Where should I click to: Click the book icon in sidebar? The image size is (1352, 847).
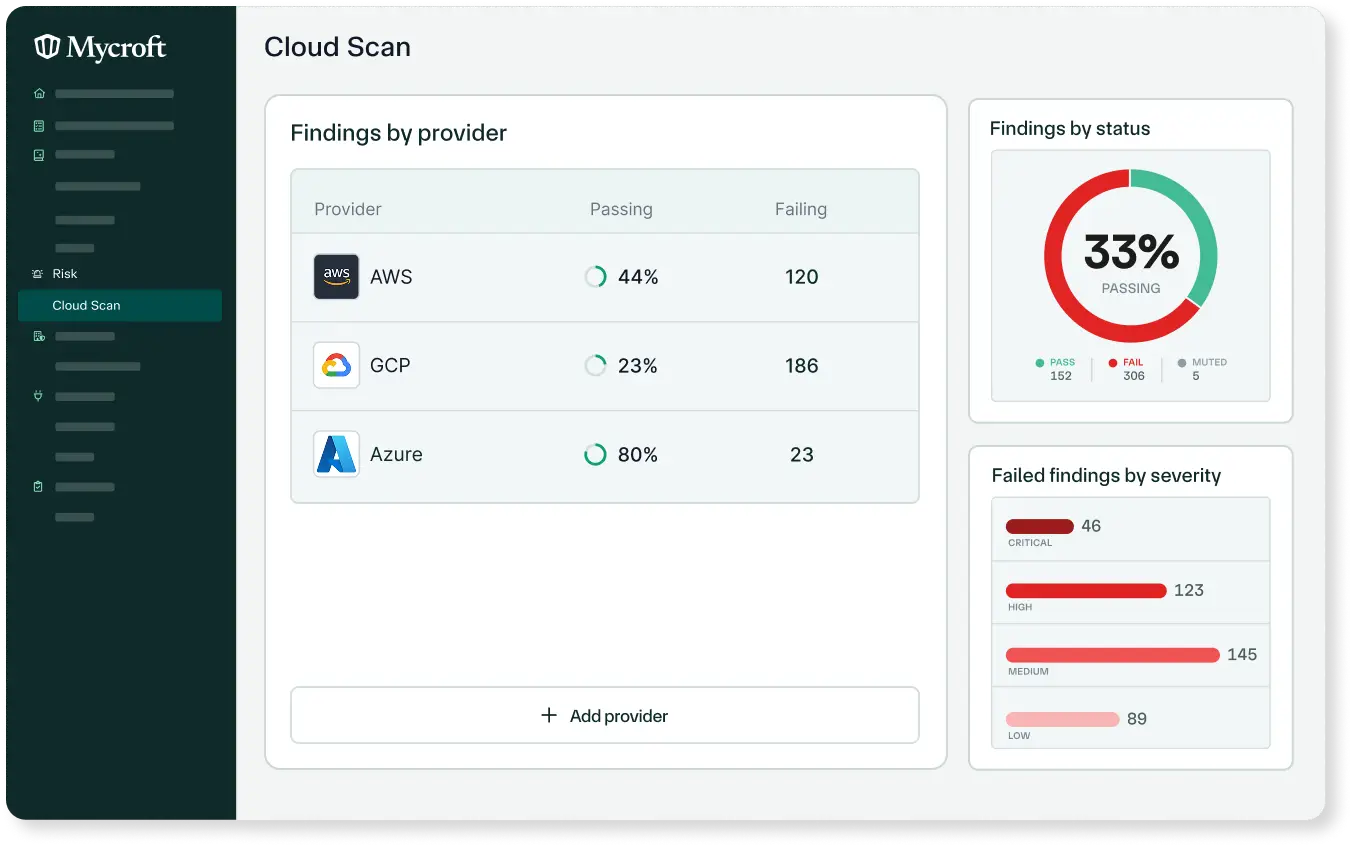39,155
